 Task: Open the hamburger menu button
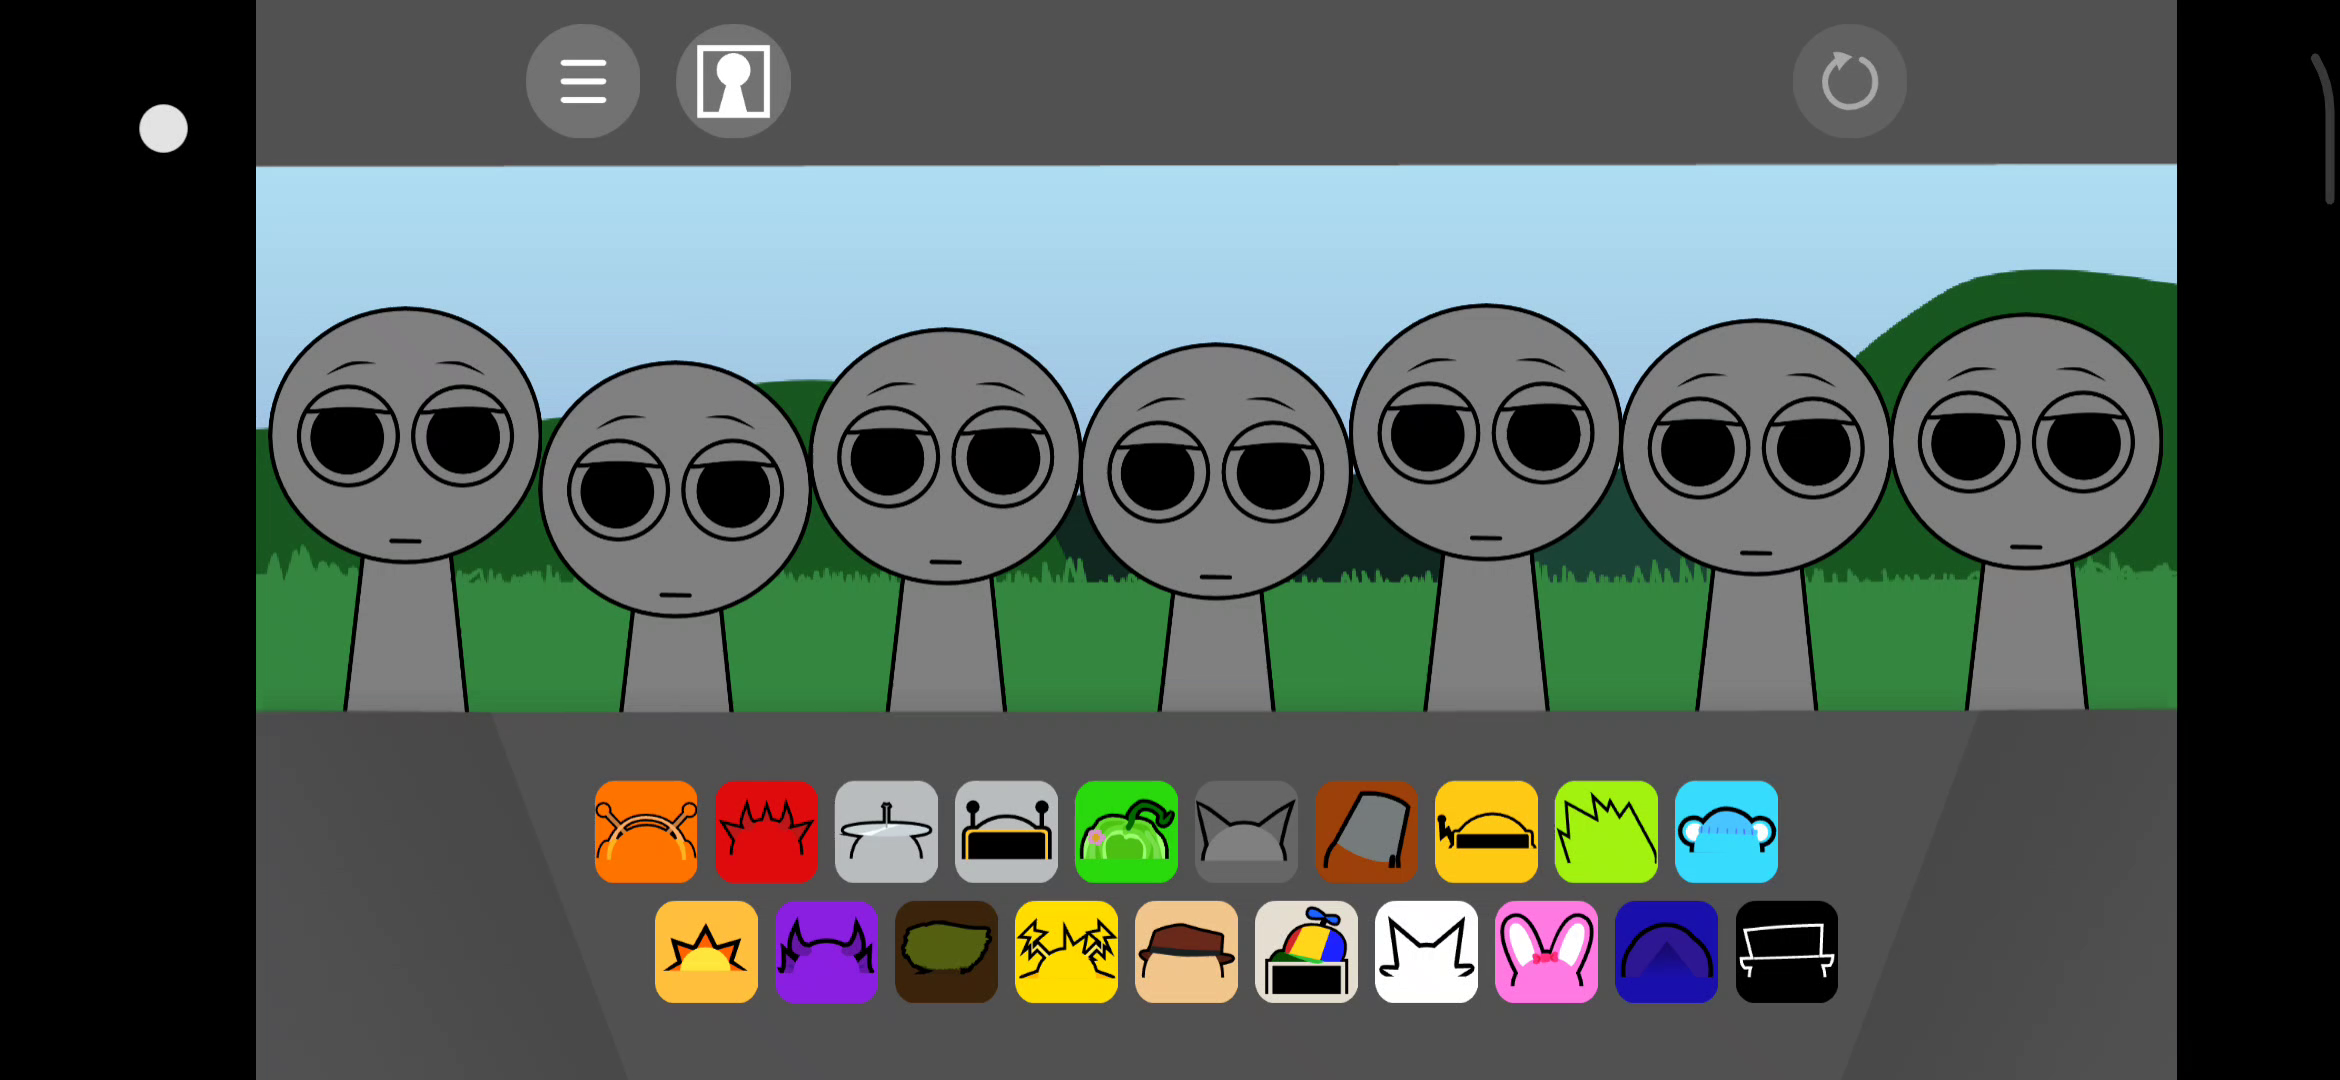[583, 81]
